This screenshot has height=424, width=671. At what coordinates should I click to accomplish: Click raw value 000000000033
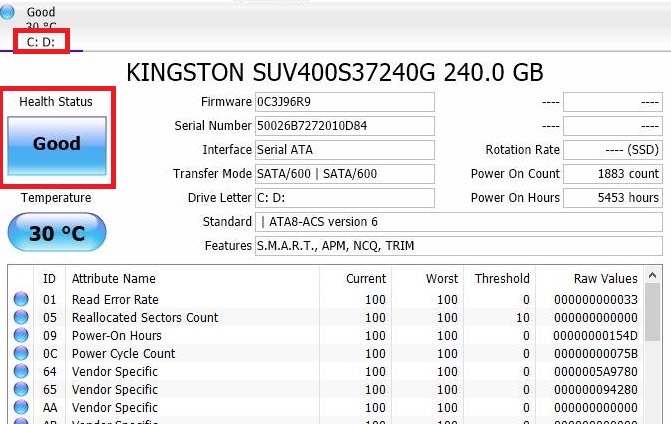596,299
